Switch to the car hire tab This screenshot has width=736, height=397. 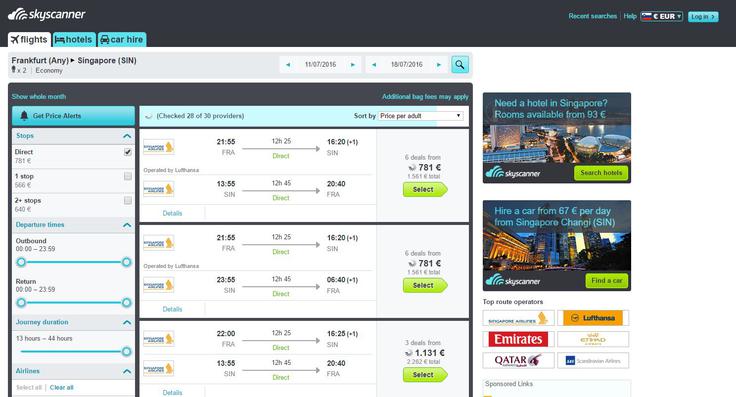[x=122, y=39]
